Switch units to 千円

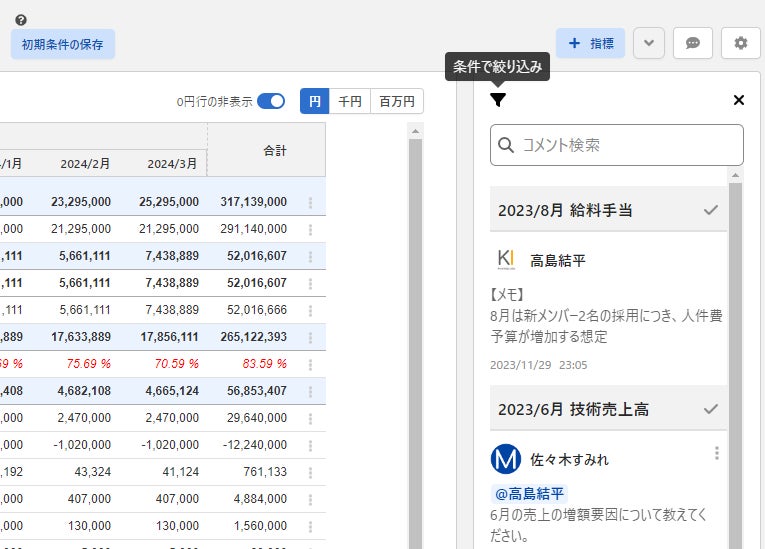tap(350, 101)
